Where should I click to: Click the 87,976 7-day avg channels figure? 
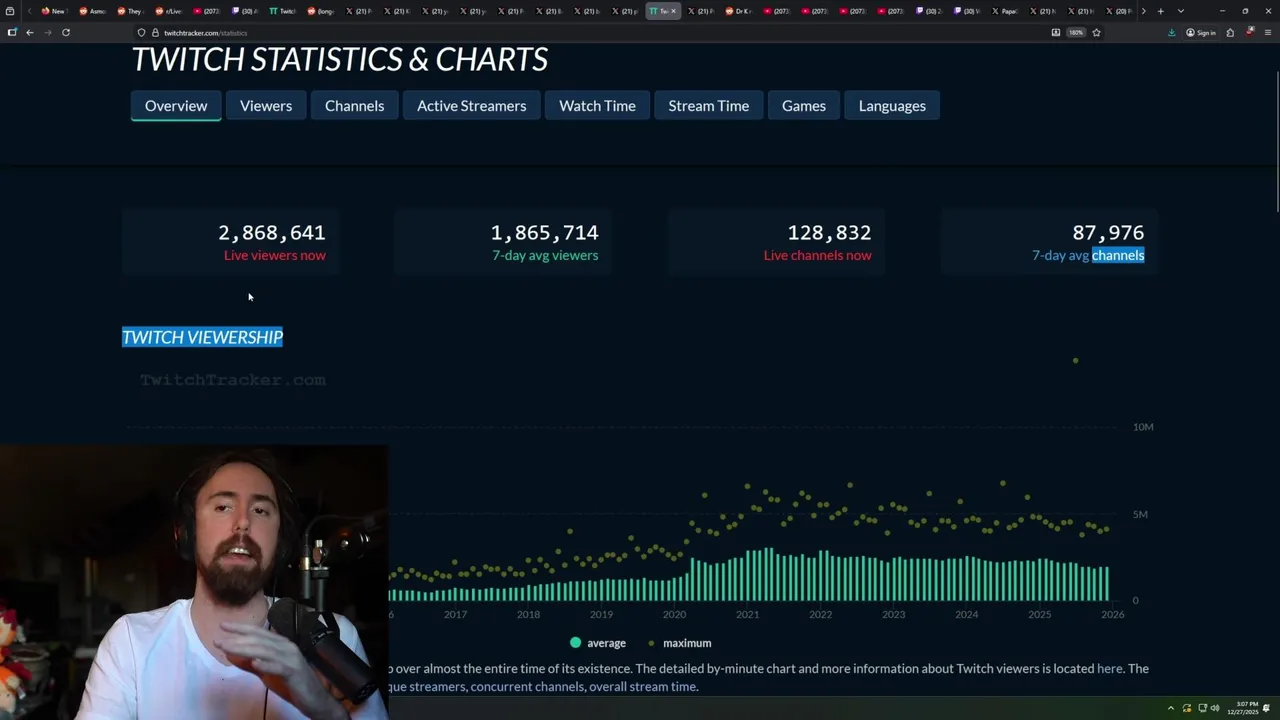click(x=1108, y=232)
